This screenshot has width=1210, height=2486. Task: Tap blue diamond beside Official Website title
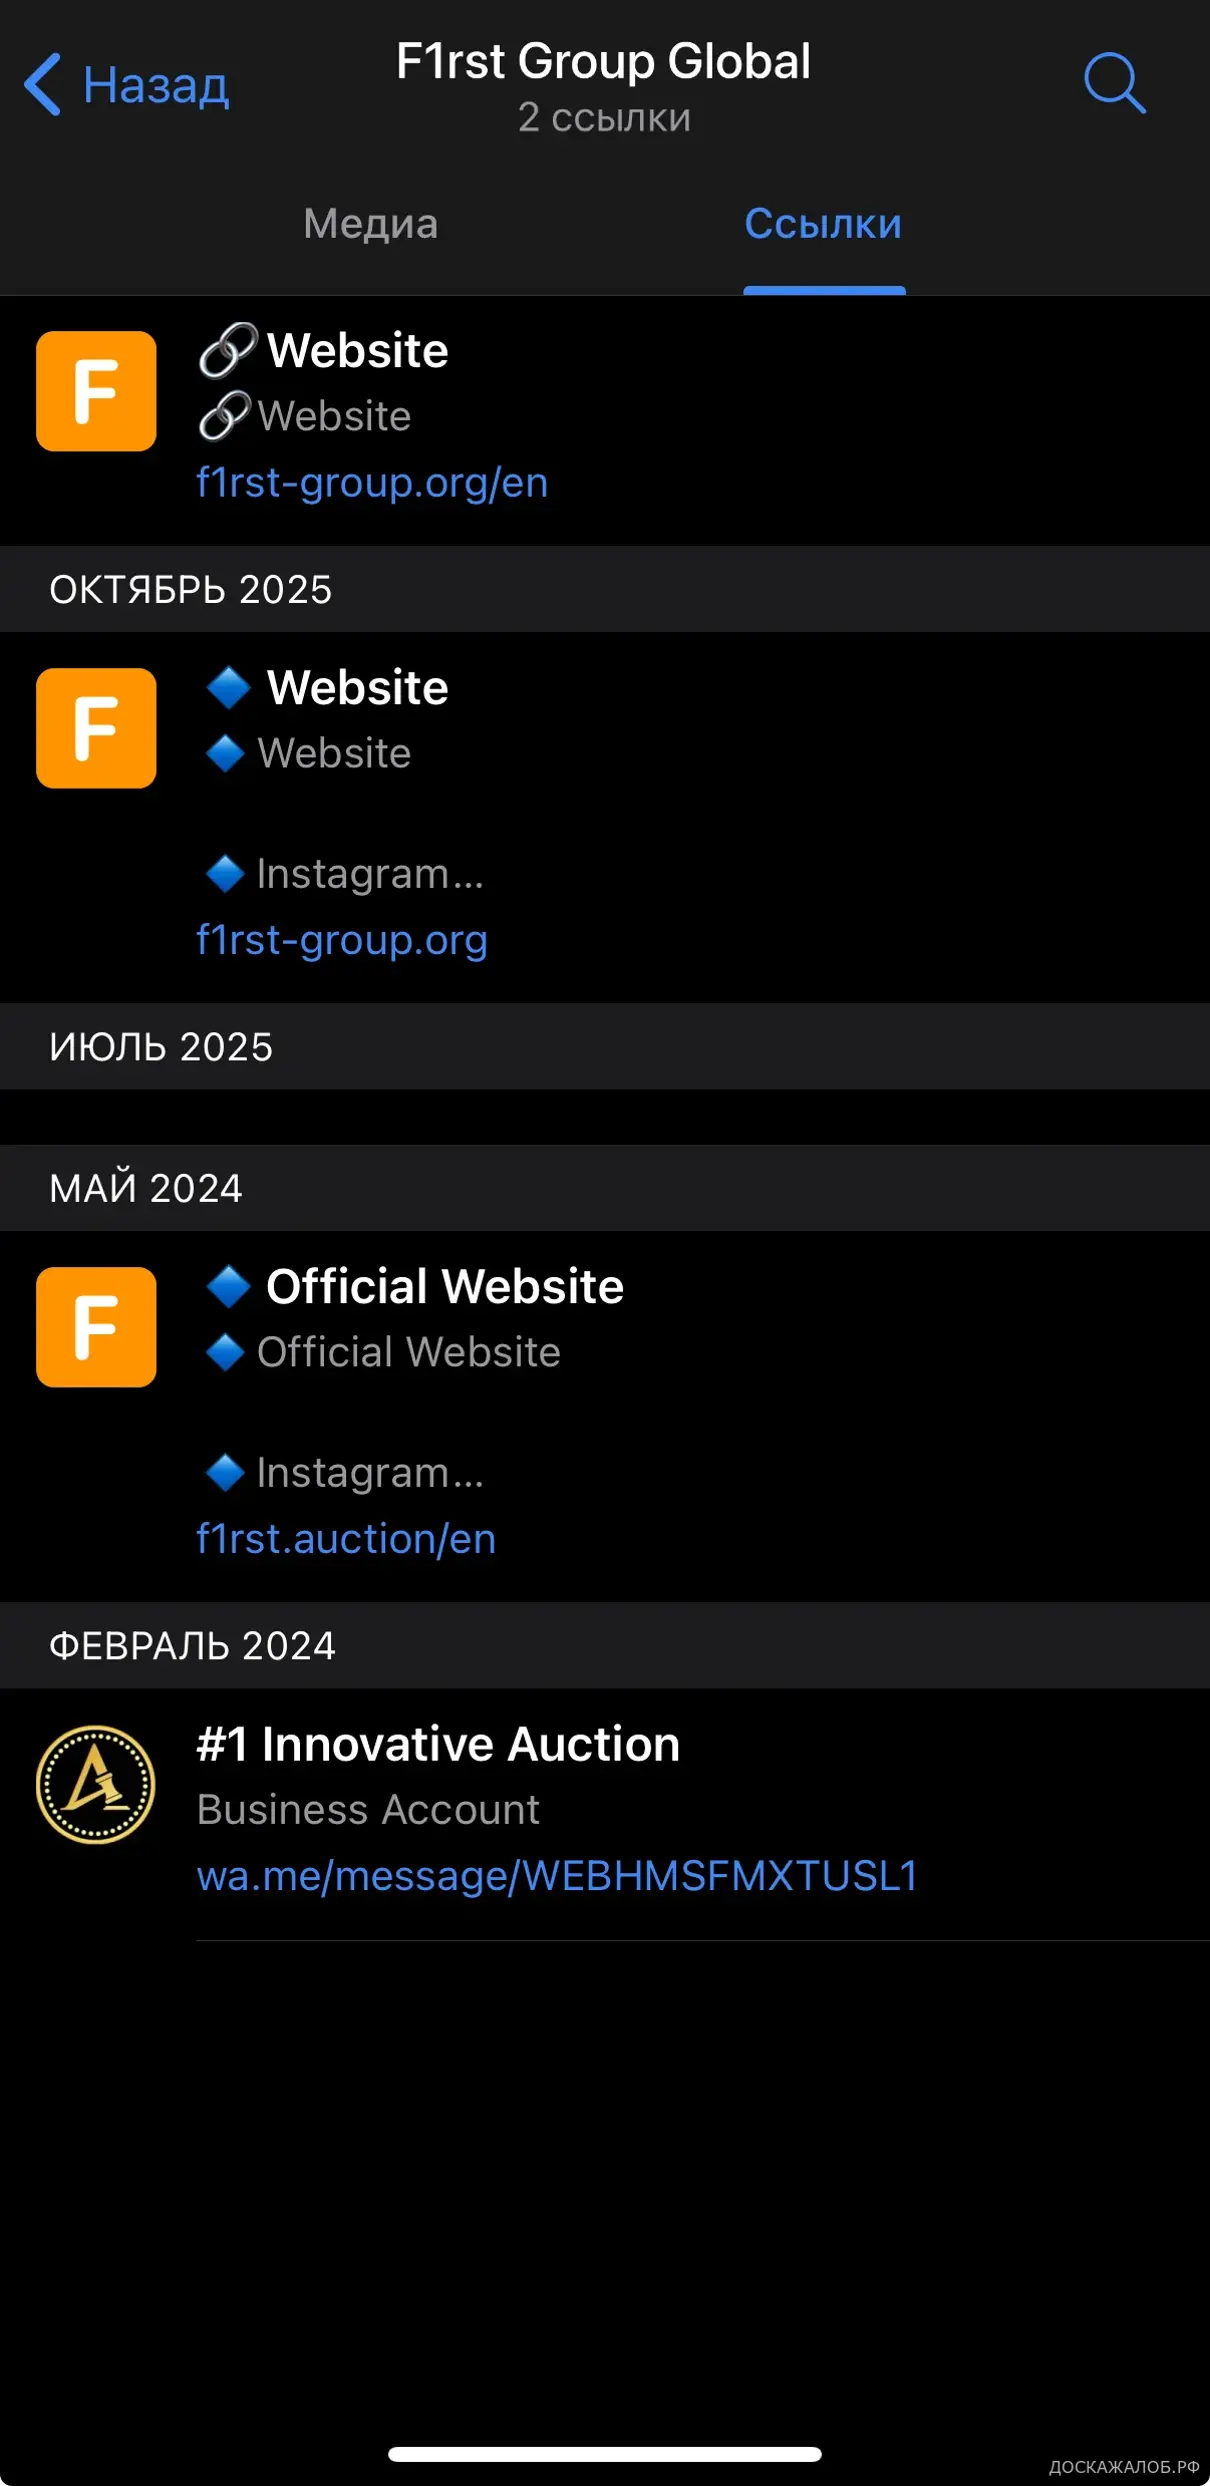pyautogui.click(x=228, y=1286)
